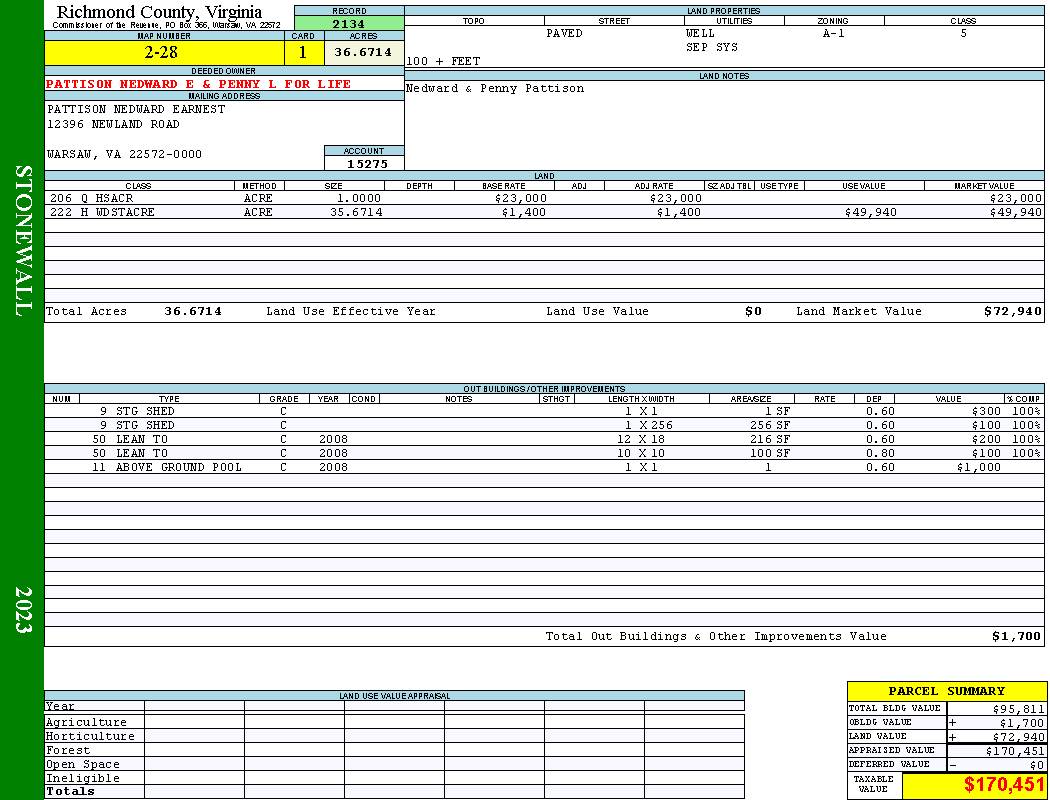
Task: Click the SEP SYS utilities value
Action: point(712,48)
